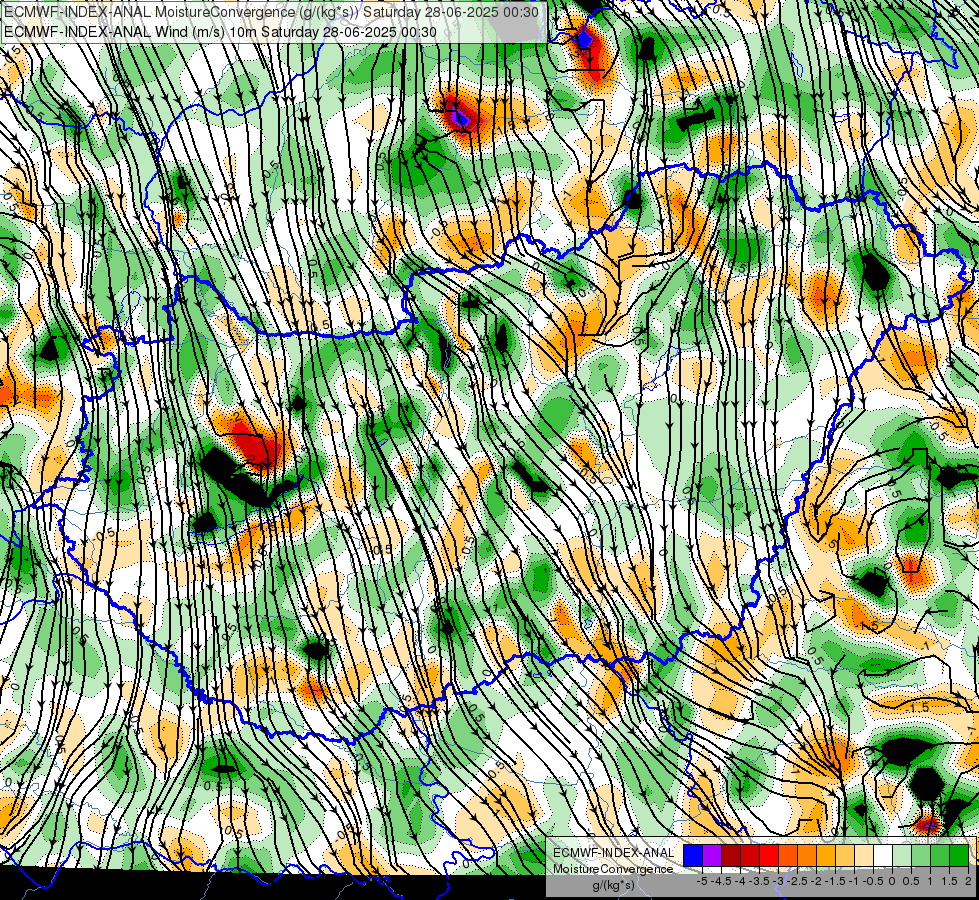The width and height of the screenshot is (979, 900).
Task: Click the 'Wind (m/s) 10m' title line
Action: coord(220,31)
